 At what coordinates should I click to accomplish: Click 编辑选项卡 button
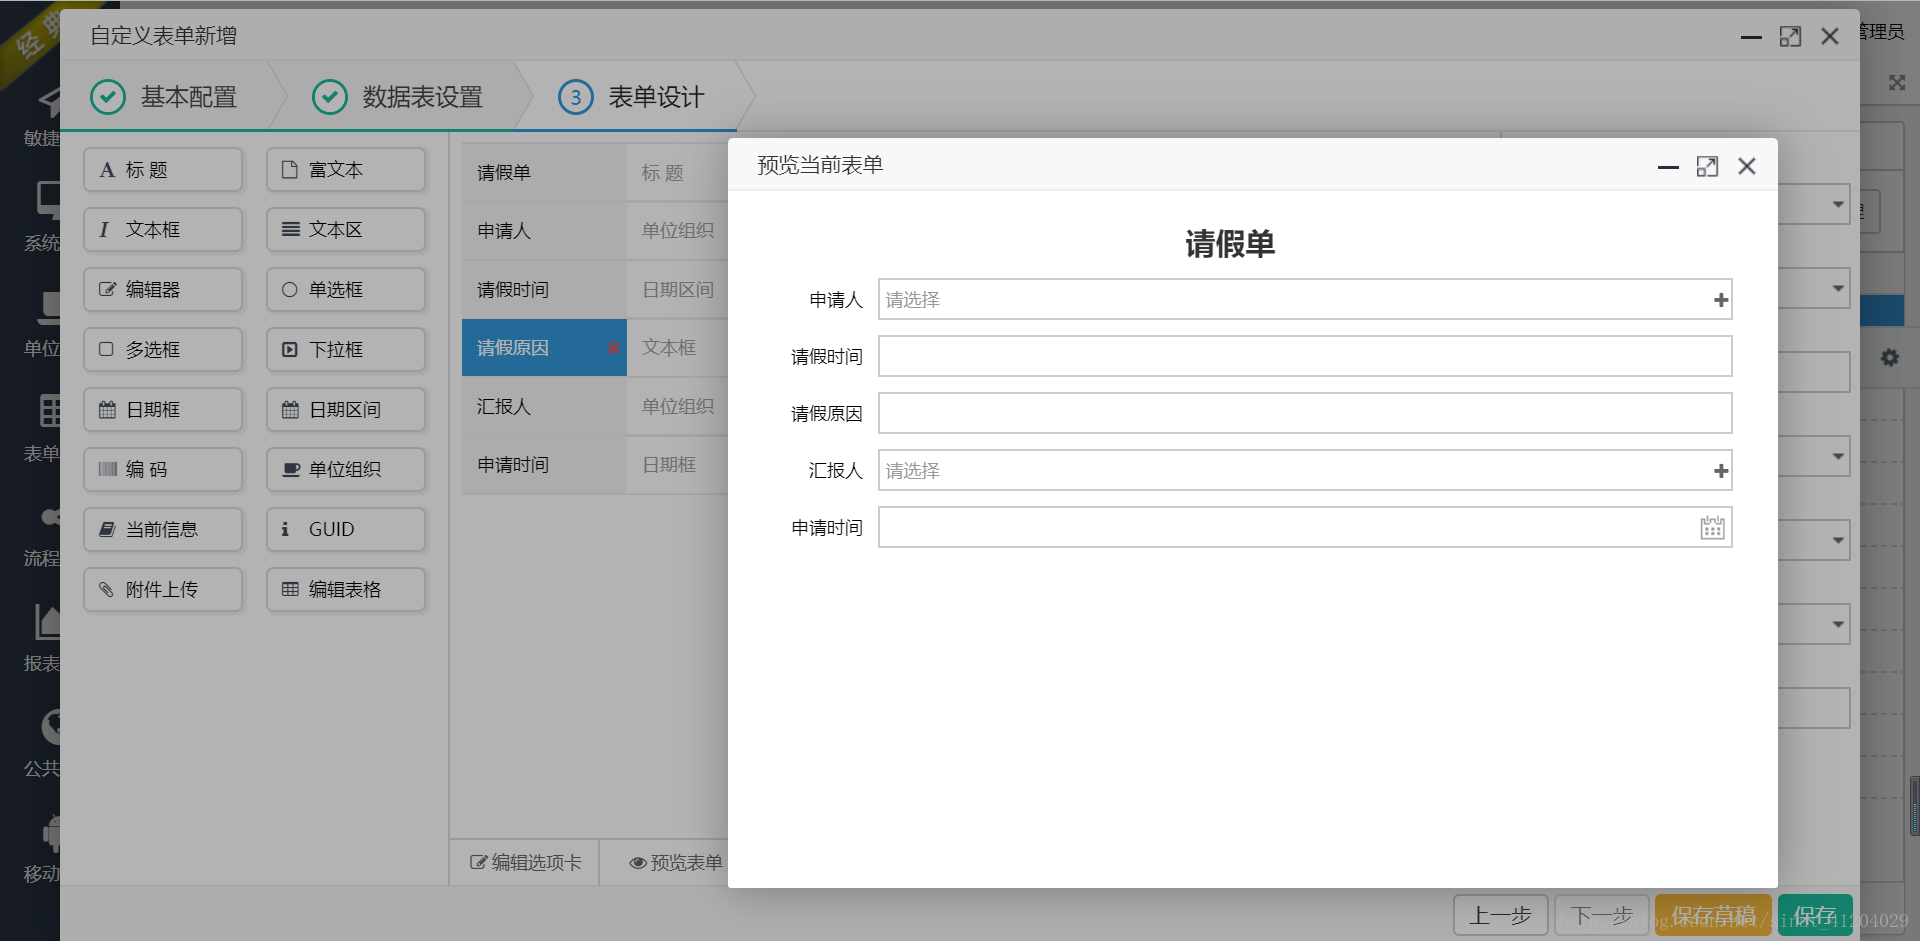pos(526,862)
